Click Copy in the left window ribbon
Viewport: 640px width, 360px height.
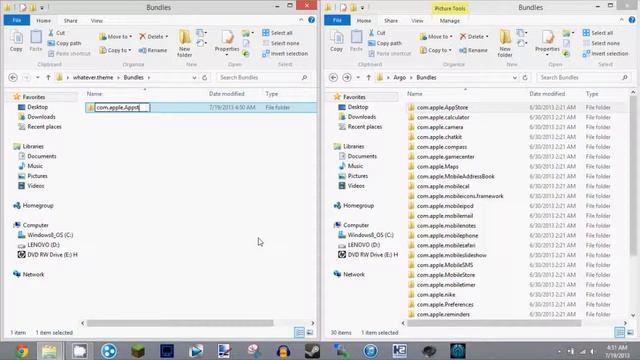16,41
